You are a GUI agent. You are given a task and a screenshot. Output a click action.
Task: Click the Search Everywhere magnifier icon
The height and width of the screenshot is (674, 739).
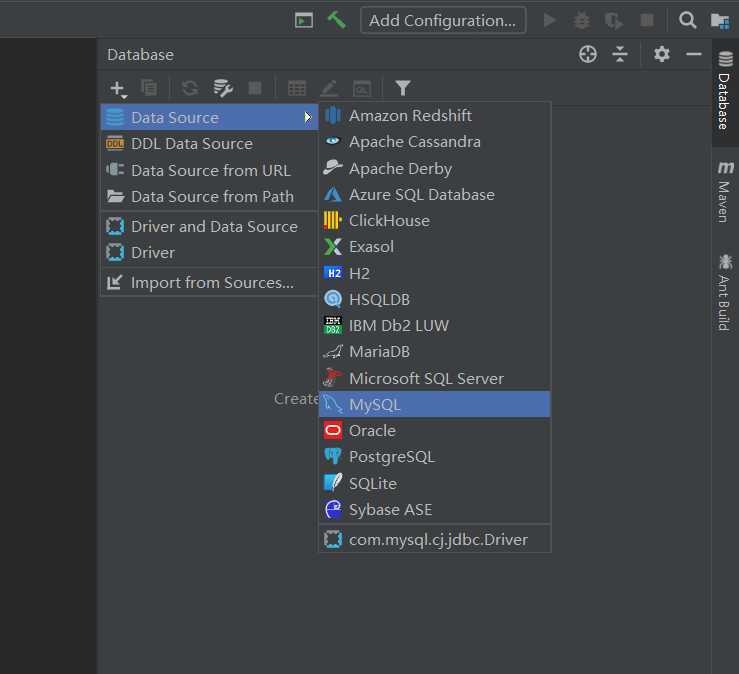pos(688,20)
